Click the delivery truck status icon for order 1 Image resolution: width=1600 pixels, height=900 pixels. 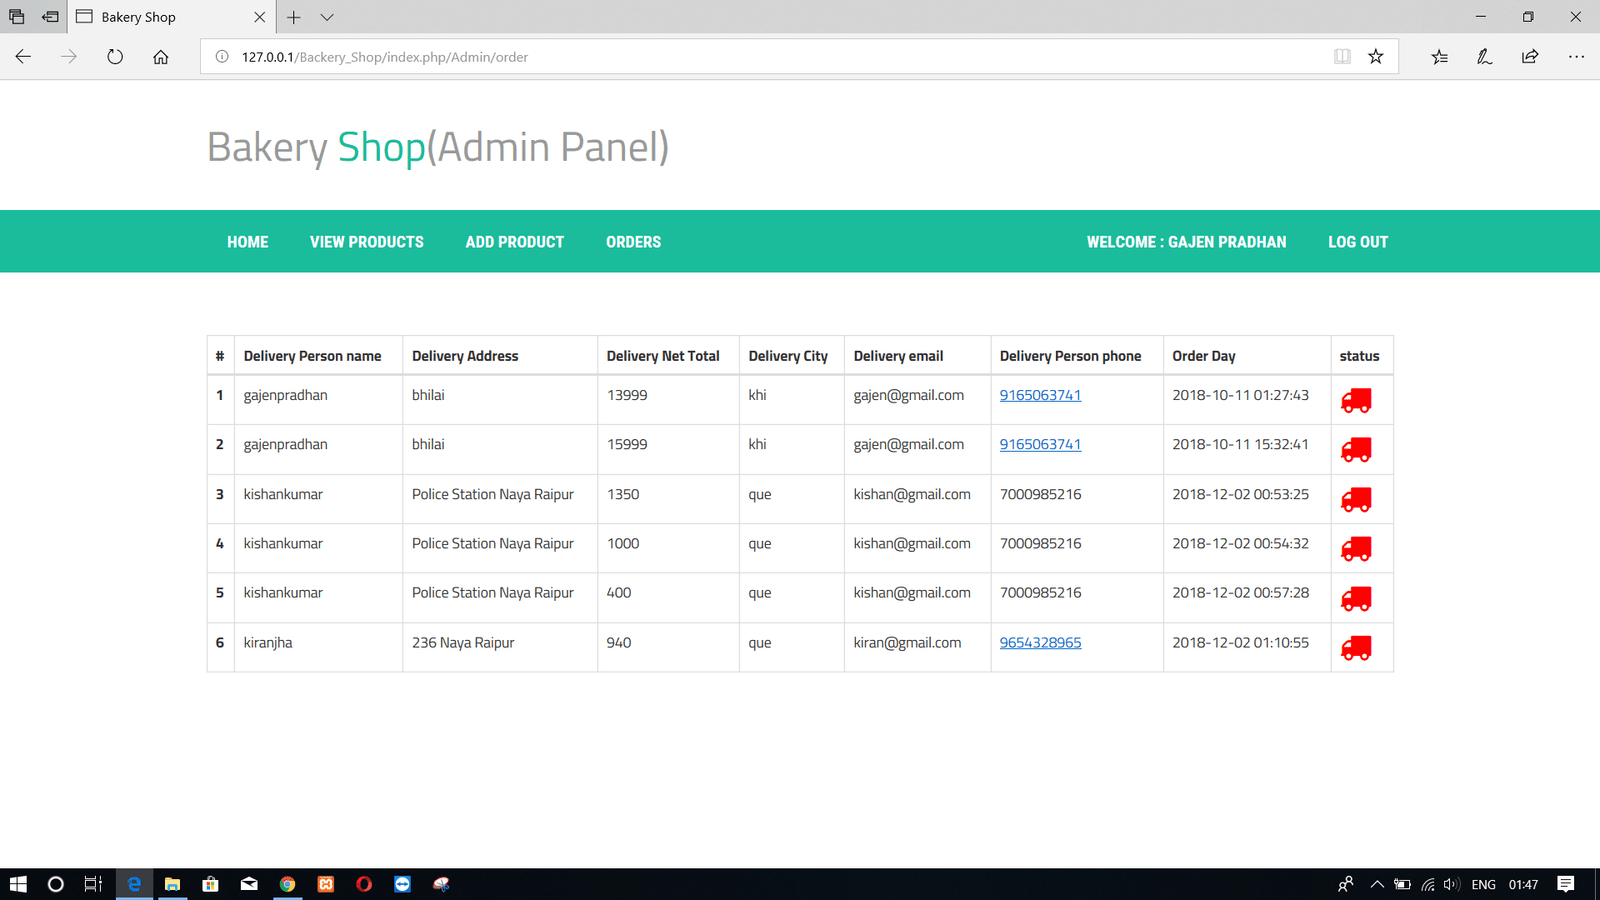pos(1355,401)
